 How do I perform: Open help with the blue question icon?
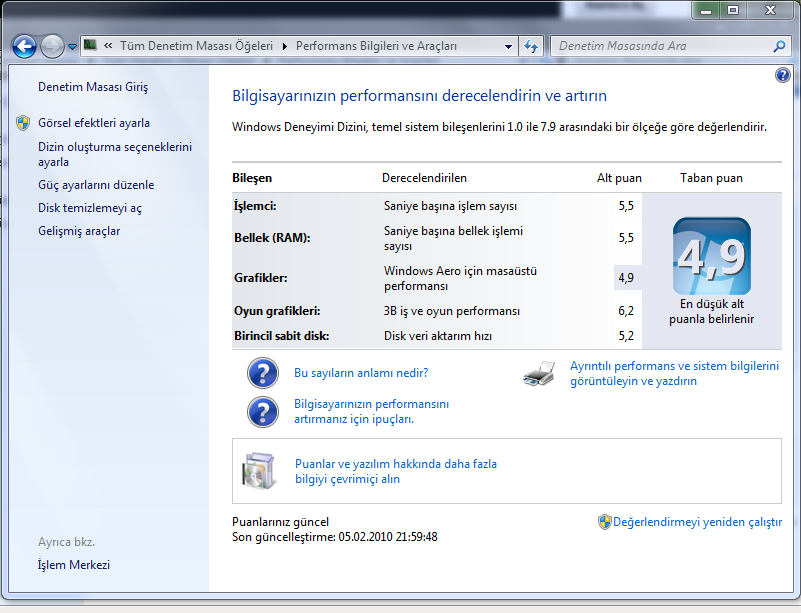coord(782,76)
